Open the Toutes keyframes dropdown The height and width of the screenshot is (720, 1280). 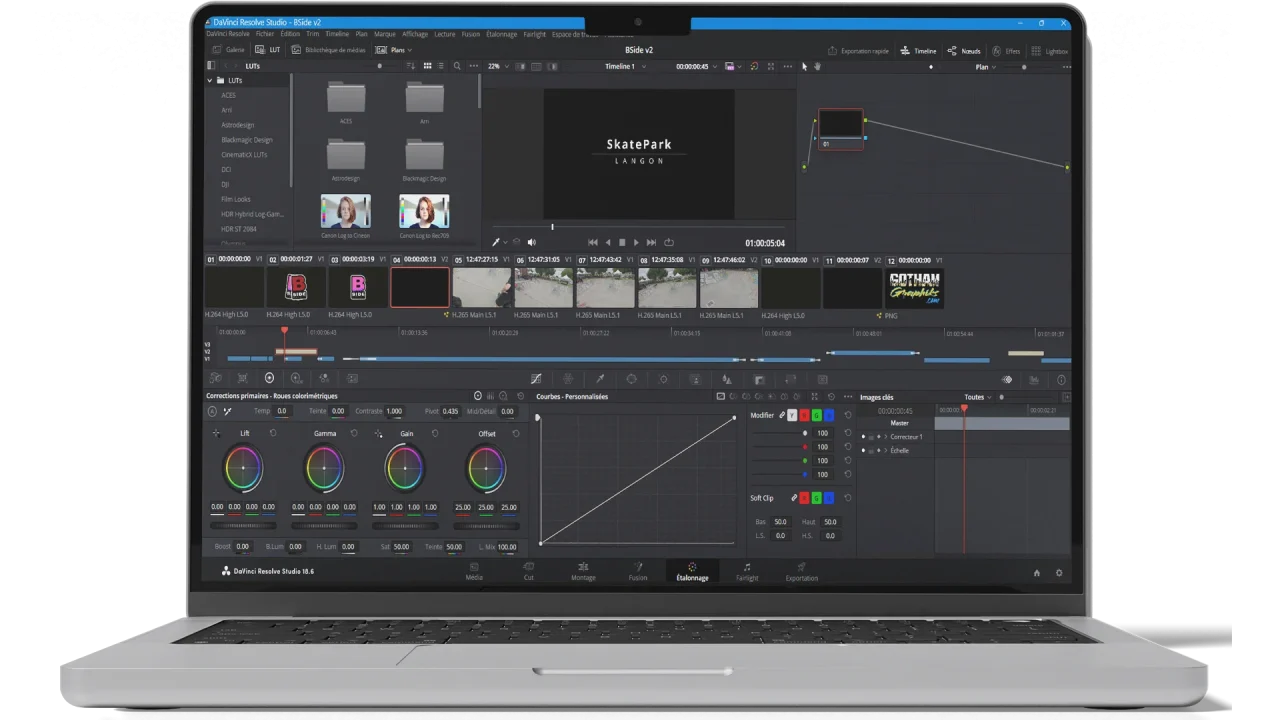(977, 397)
